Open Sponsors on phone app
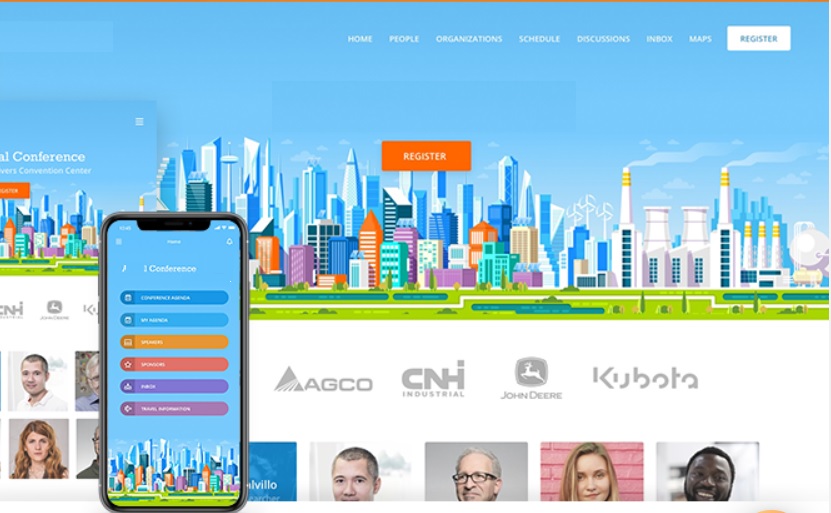 (x=174, y=364)
